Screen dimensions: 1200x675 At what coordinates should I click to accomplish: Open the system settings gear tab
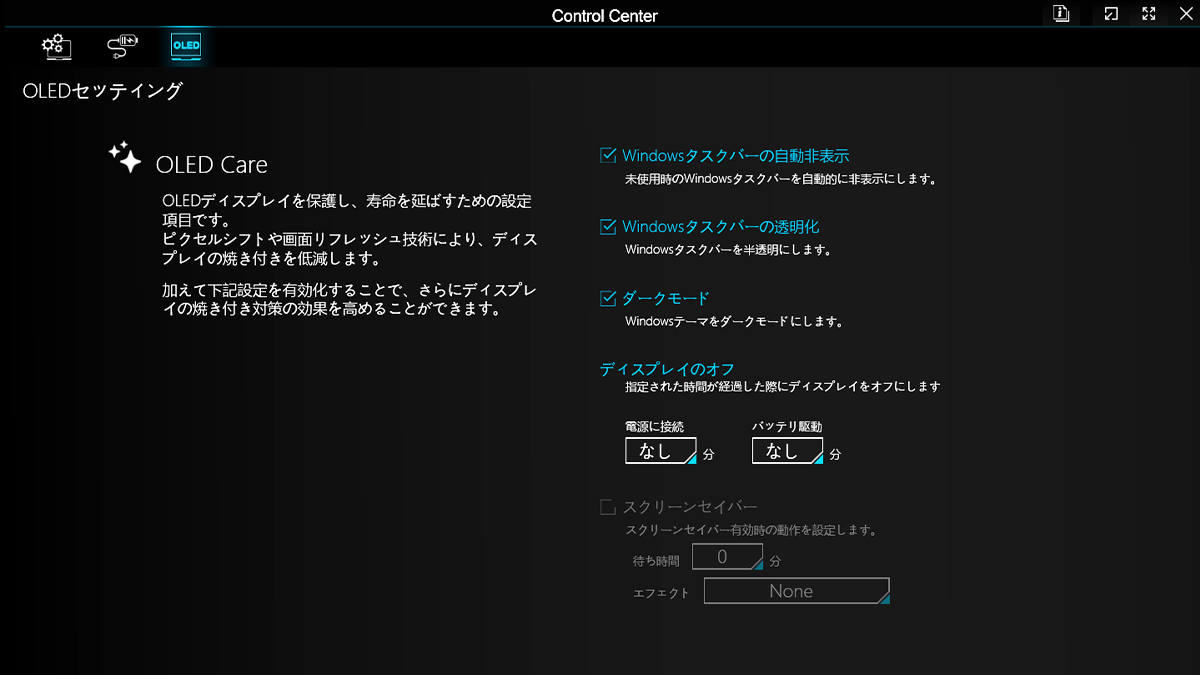click(56, 46)
